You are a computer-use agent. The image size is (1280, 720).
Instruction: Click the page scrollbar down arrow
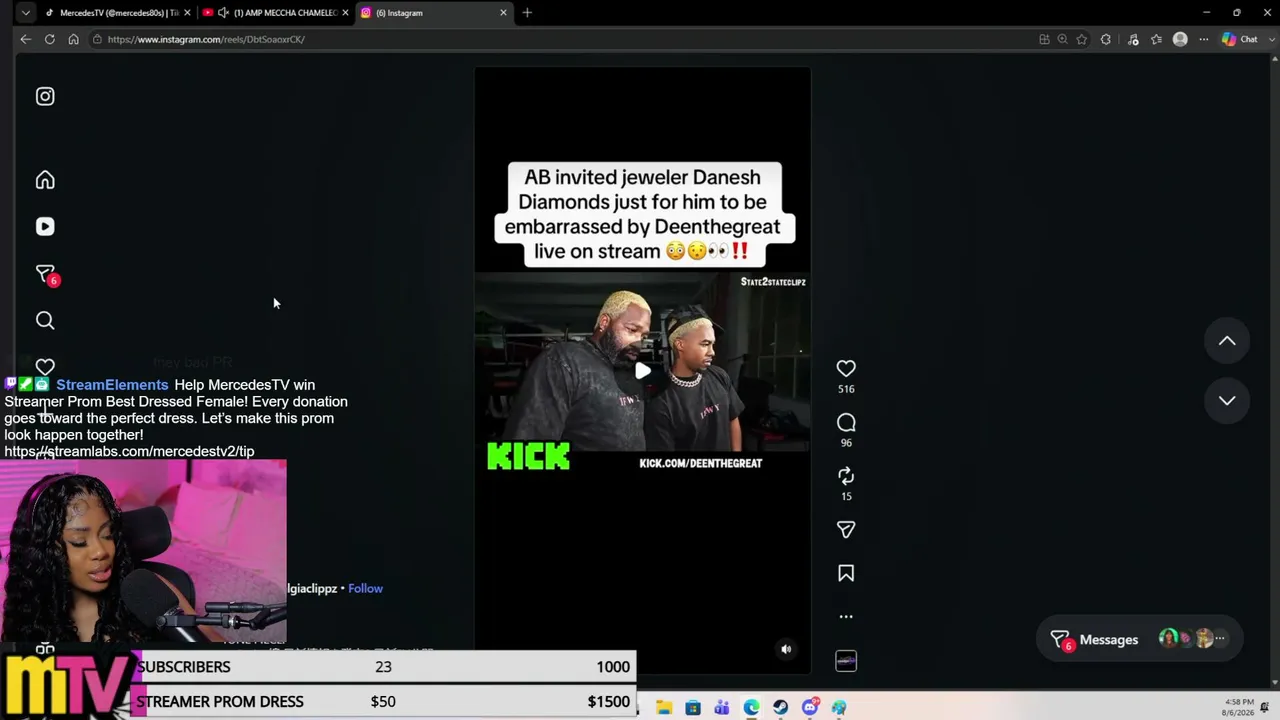coord(1274,683)
